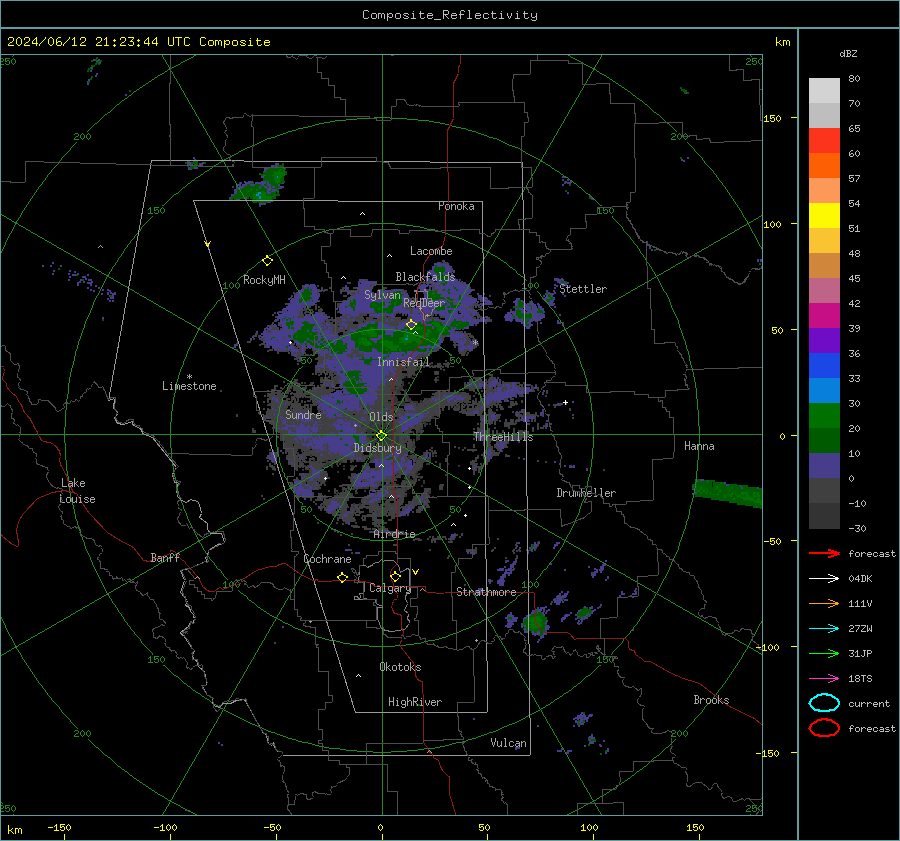Click the Innisfail city label
The height and width of the screenshot is (841, 900).
coord(403,362)
